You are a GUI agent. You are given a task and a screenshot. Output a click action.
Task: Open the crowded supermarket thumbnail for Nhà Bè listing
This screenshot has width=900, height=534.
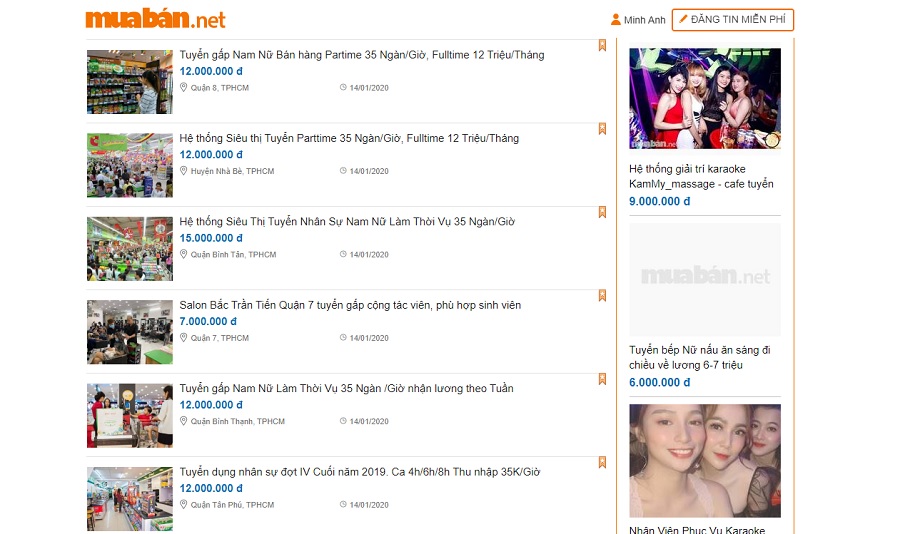tap(130, 165)
